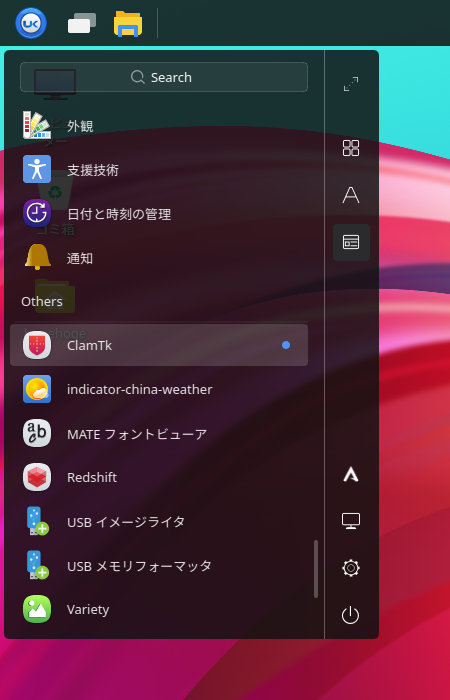Screen dimensions: 450x700
Task: Click the user avatar icon in sidebar
Action: 351,475
